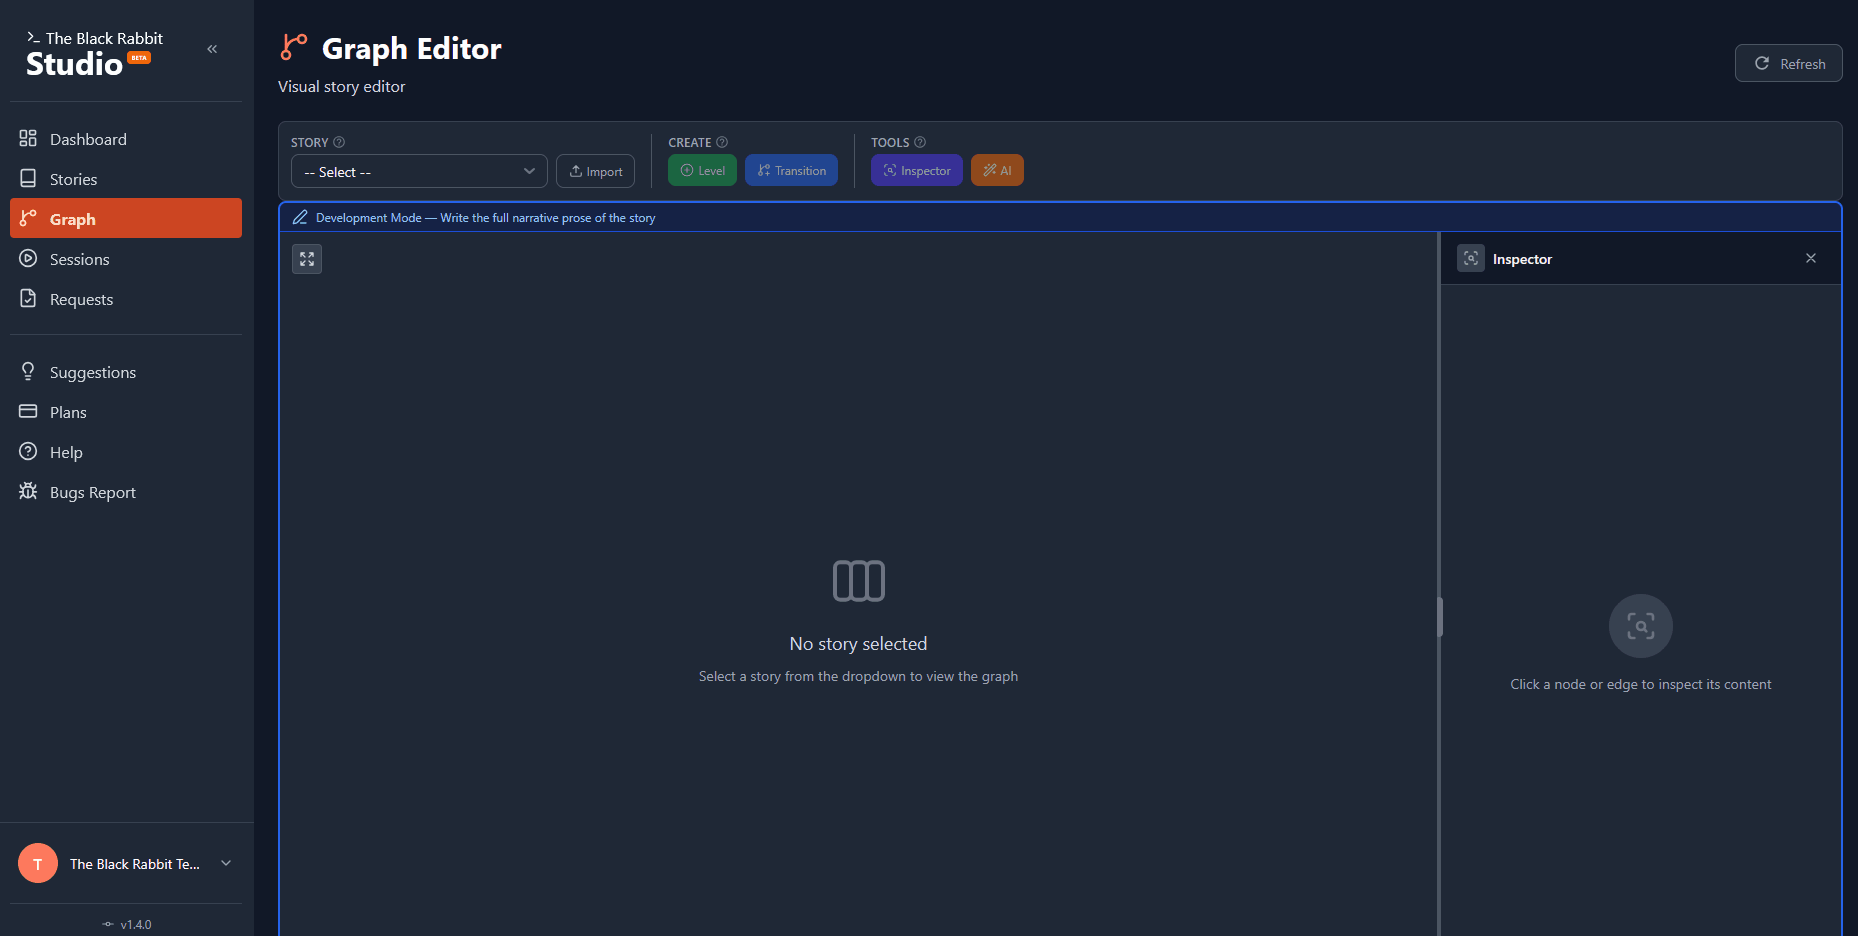Click the help icon next to CREATE

[722, 142]
